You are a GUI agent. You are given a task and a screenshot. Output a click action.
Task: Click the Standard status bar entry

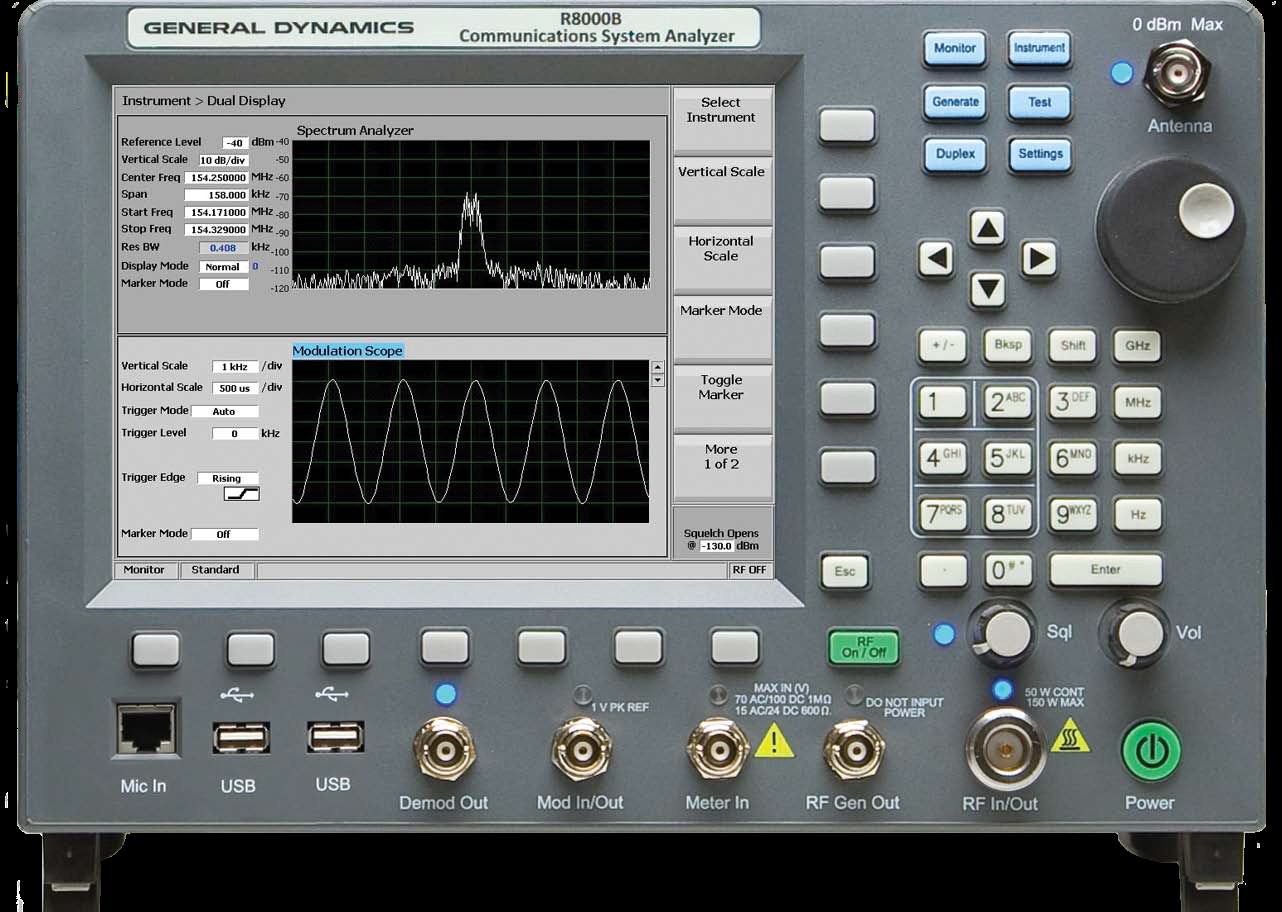216,570
